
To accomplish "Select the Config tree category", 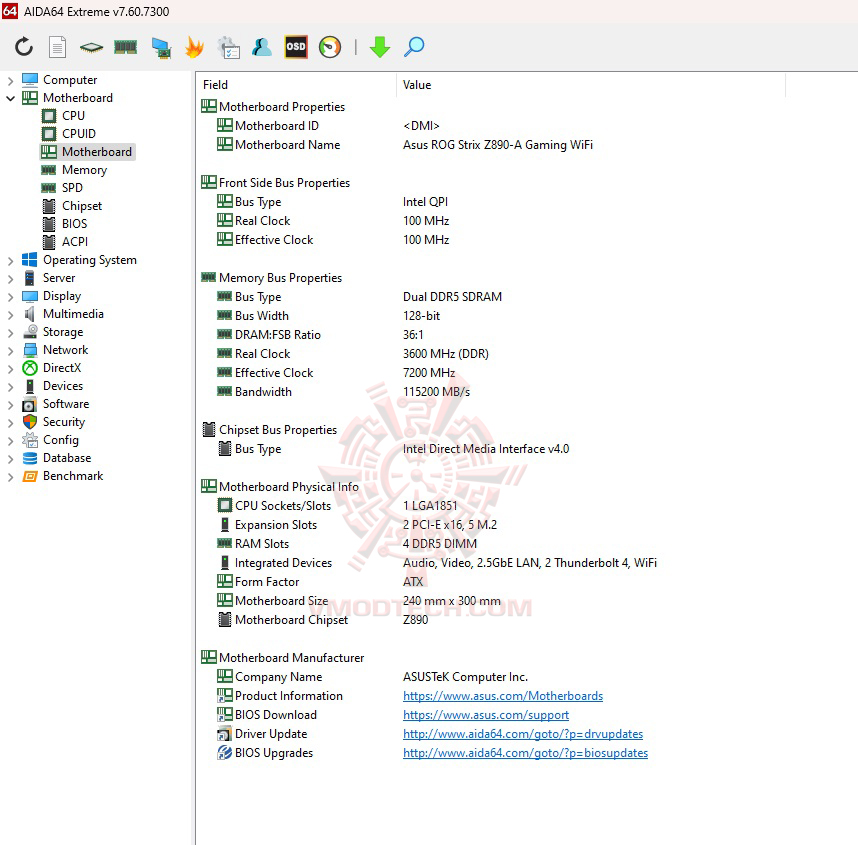I will pyautogui.click(x=61, y=441).
